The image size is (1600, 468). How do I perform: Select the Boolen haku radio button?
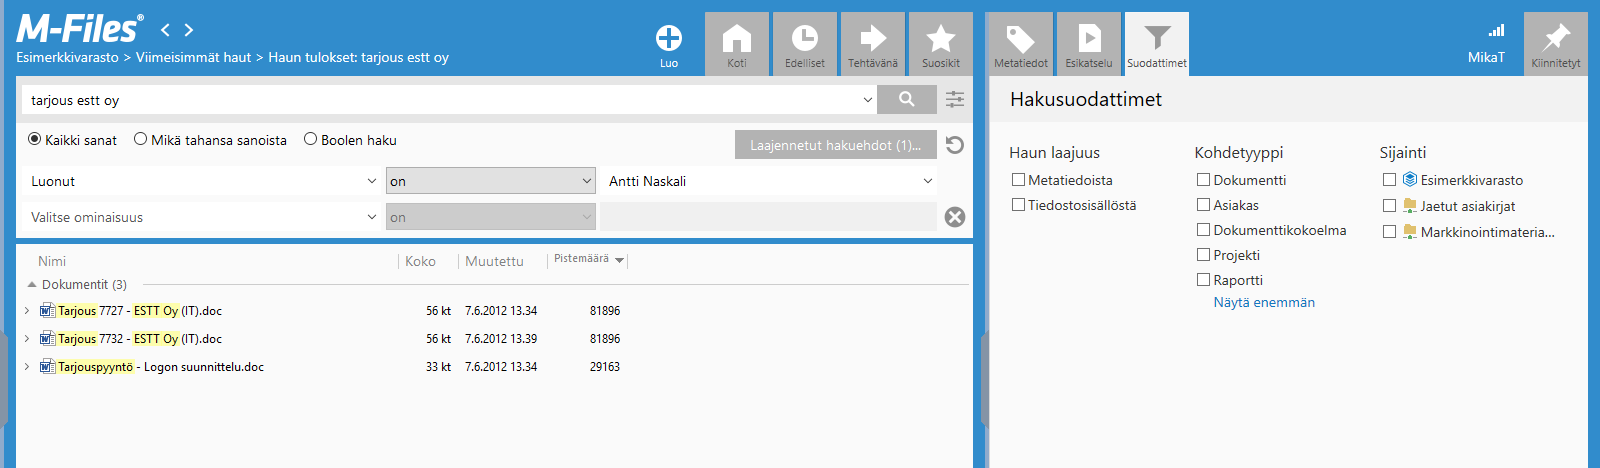click(311, 140)
